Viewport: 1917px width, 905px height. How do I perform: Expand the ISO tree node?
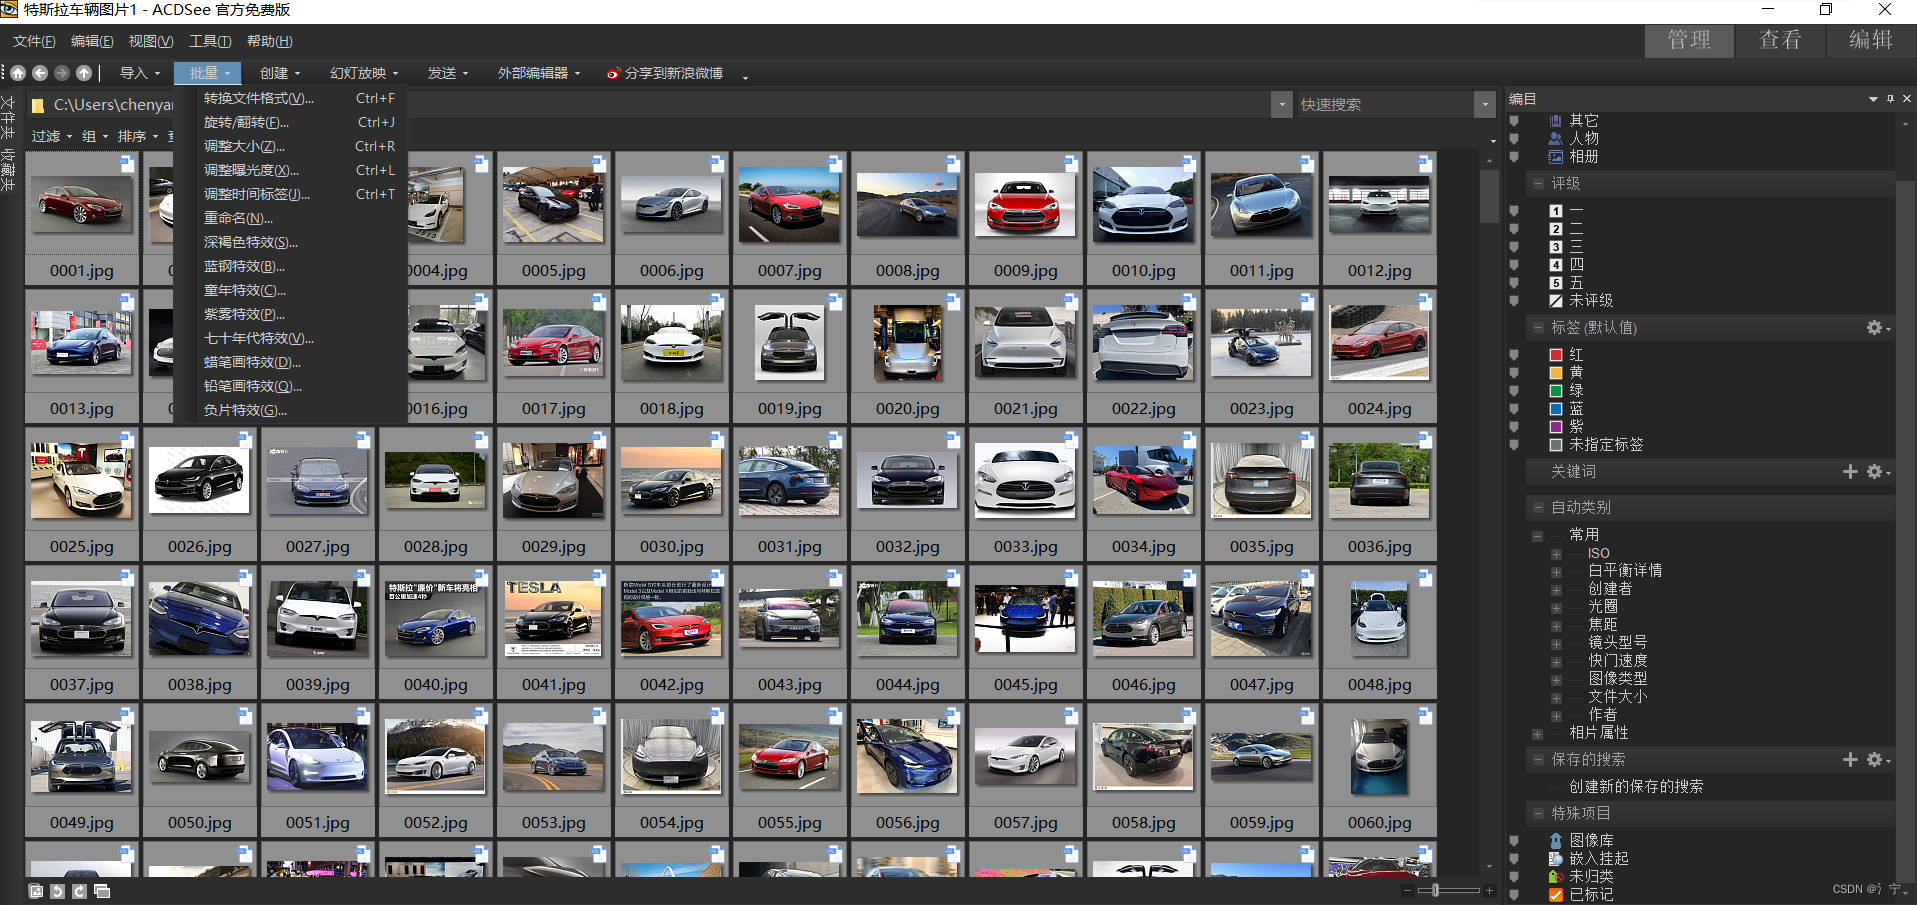pyautogui.click(x=1556, y=554)
